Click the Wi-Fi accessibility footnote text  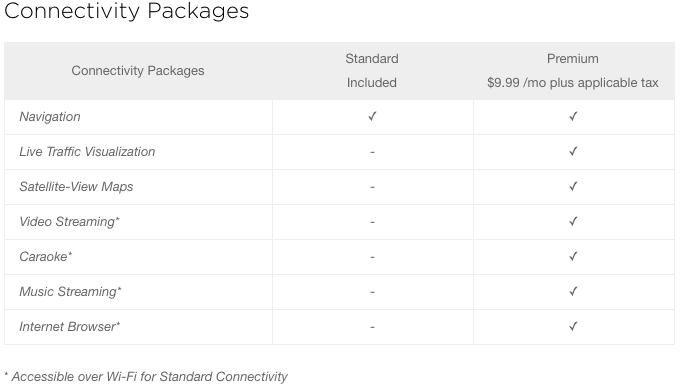click(146, 377)
